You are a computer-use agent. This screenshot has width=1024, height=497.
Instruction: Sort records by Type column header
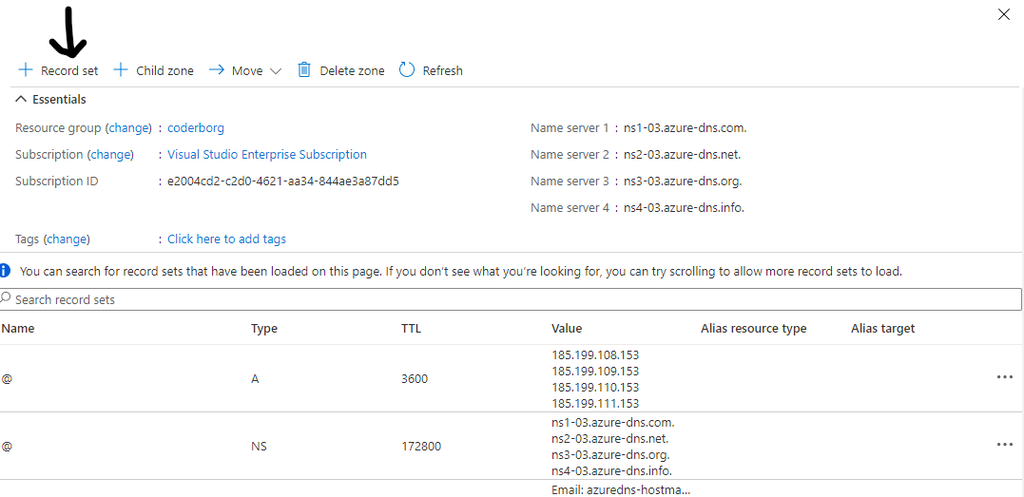click(264, 328)
